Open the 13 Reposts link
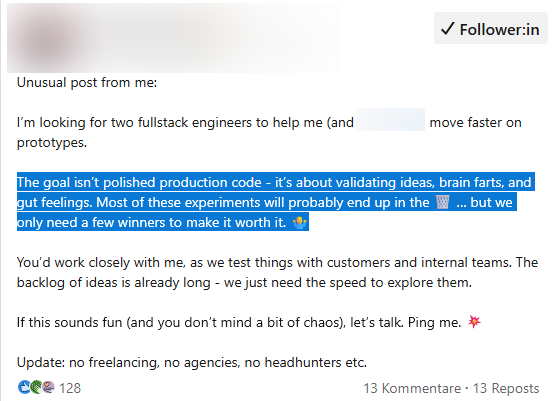This screenshot has width=553, height=401. click(506, 388)
